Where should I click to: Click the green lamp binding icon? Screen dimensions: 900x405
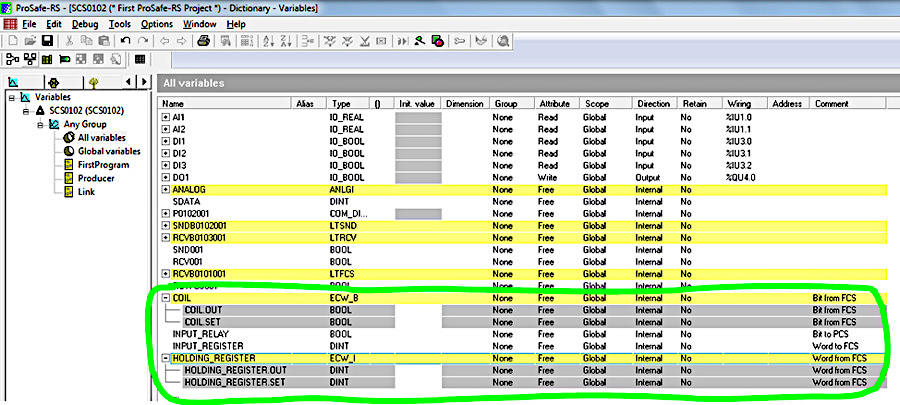coord(64,59)
